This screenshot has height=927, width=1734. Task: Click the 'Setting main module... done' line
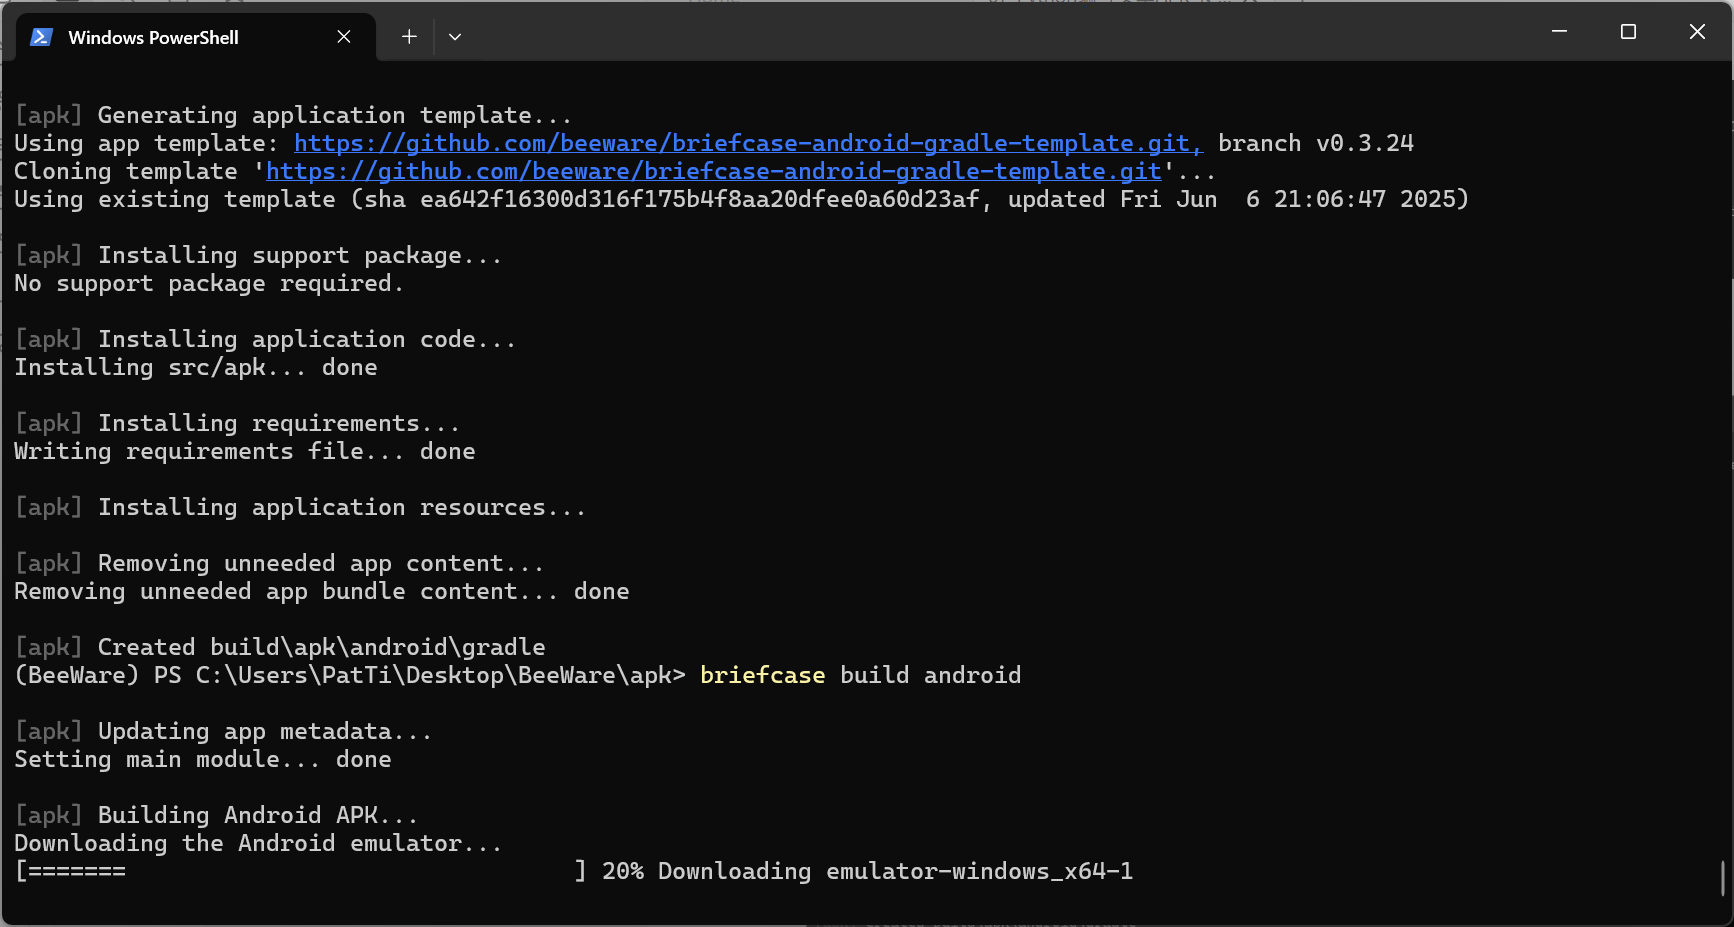coord(203,760)
